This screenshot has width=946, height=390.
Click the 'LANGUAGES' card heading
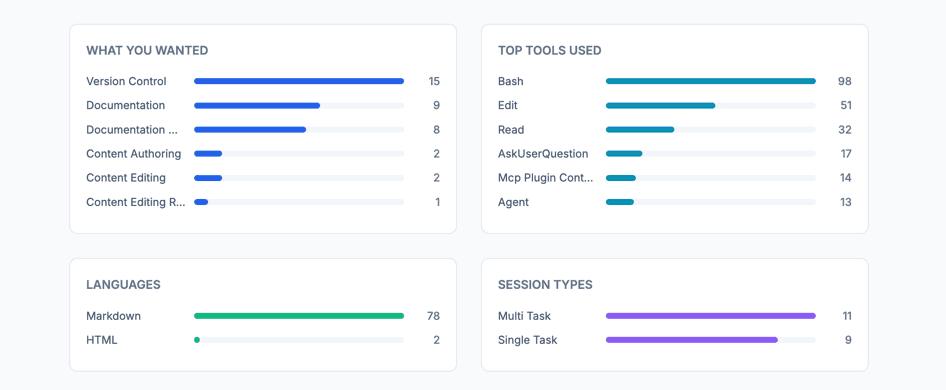click(123, 285)
